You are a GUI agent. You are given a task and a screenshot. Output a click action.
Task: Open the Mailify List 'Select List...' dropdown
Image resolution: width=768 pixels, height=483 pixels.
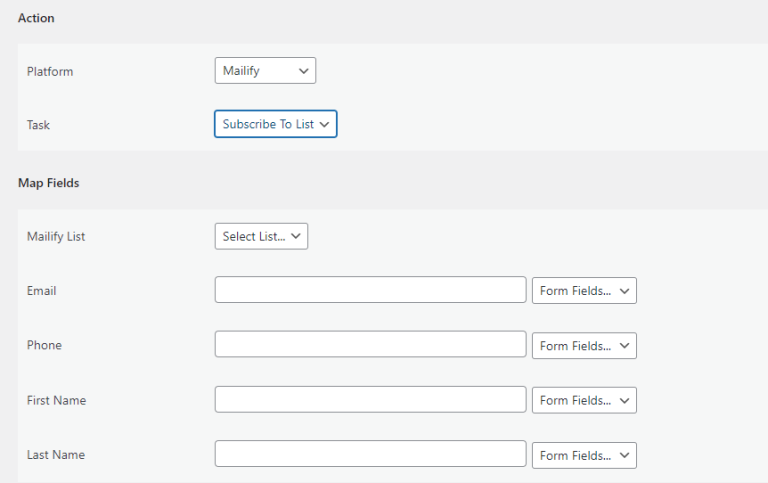coord(261,236)
